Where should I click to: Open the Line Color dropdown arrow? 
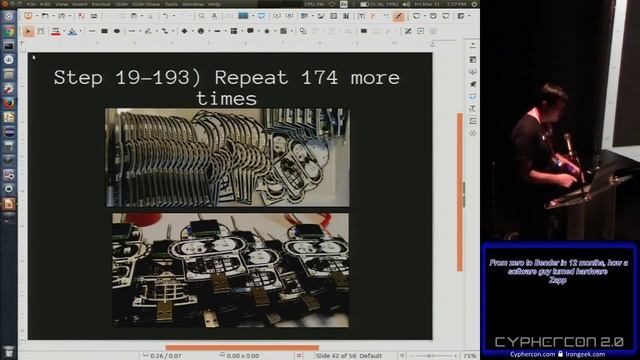pyautogui.click(x=64, y=31)
